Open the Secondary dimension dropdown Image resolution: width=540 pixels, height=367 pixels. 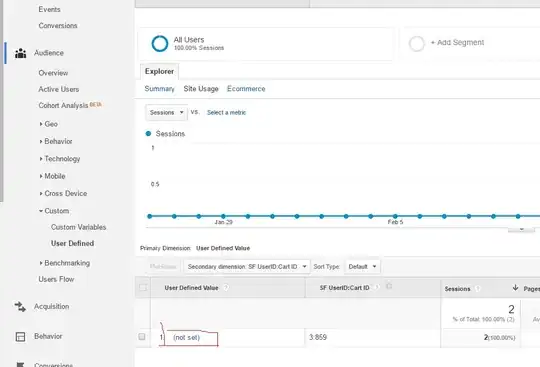(x=247, y=266)
